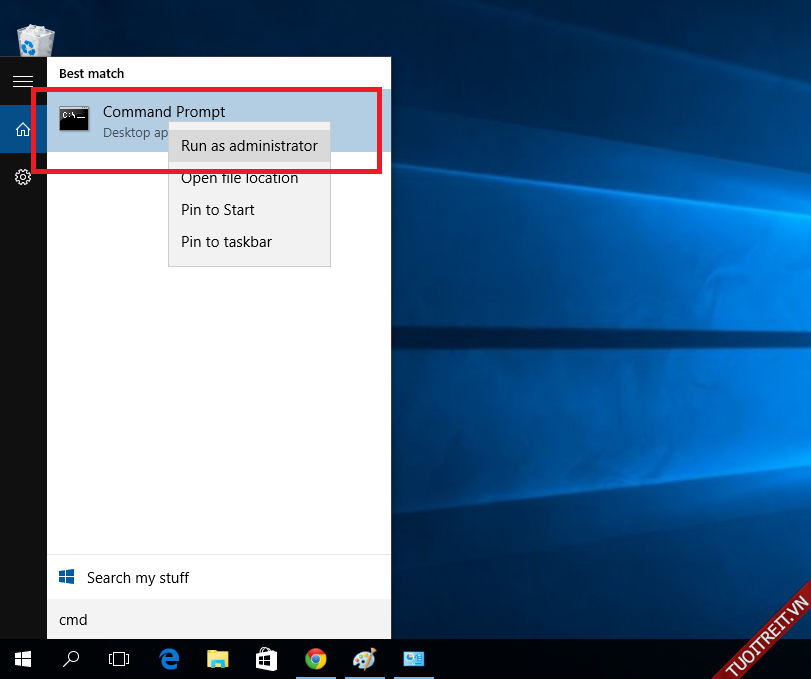Expand the hamburger menu in Start panel
Viewport: 811px width, 679px height.
(x=23, y=81)
